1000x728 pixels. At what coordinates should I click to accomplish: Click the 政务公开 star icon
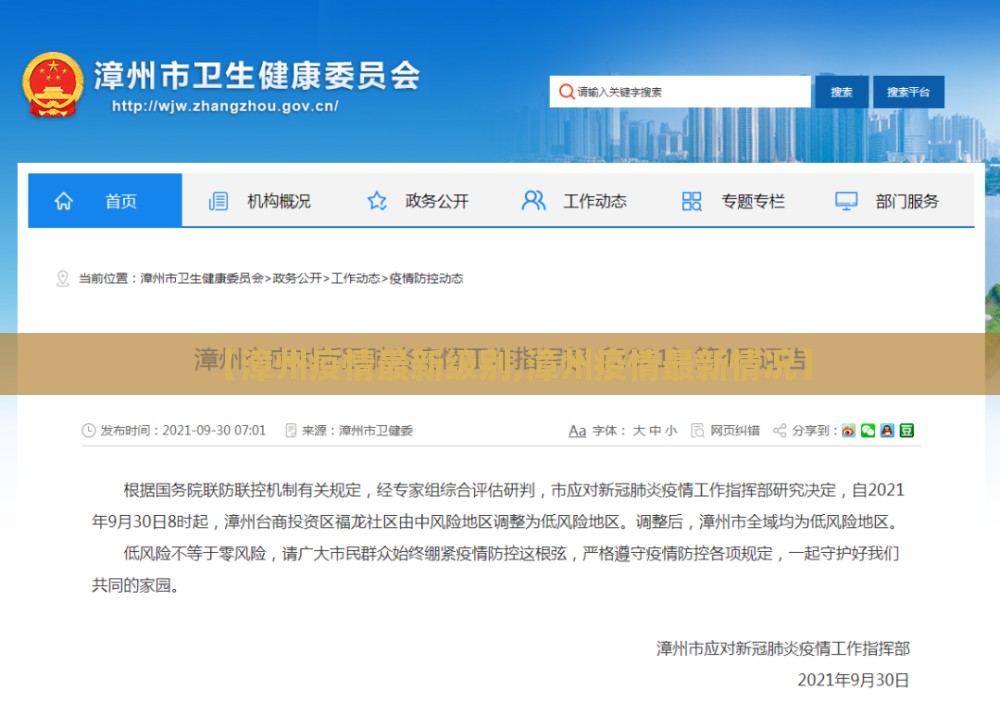tap(377, 201)
